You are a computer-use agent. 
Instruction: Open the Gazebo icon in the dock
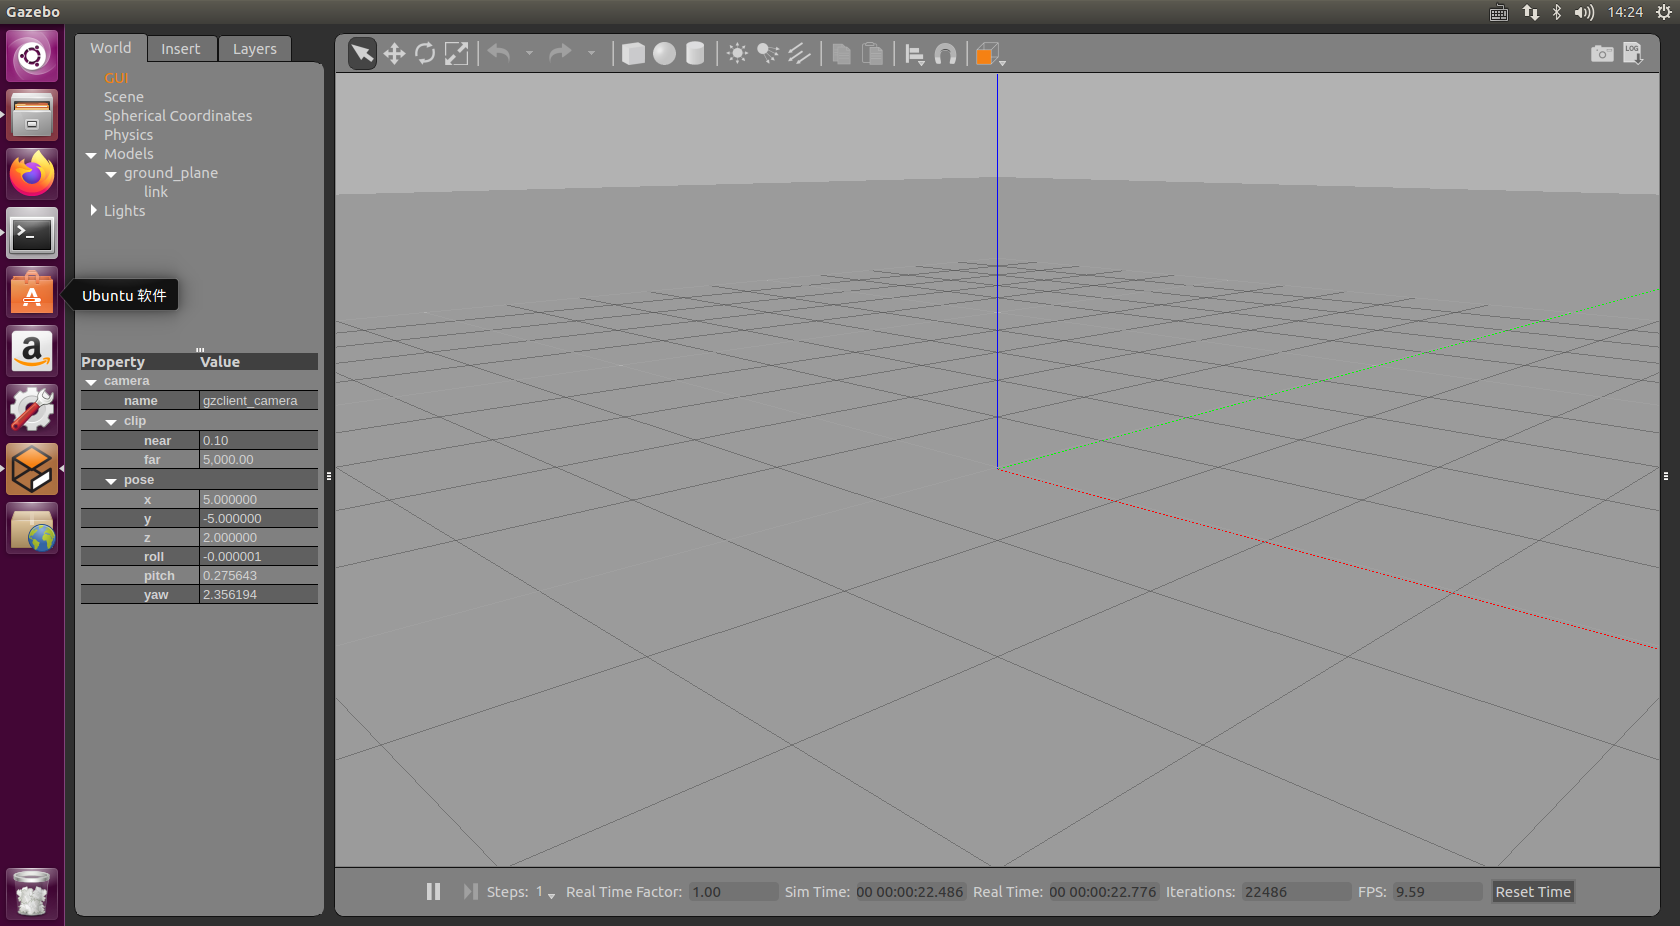tap(32, 470)
